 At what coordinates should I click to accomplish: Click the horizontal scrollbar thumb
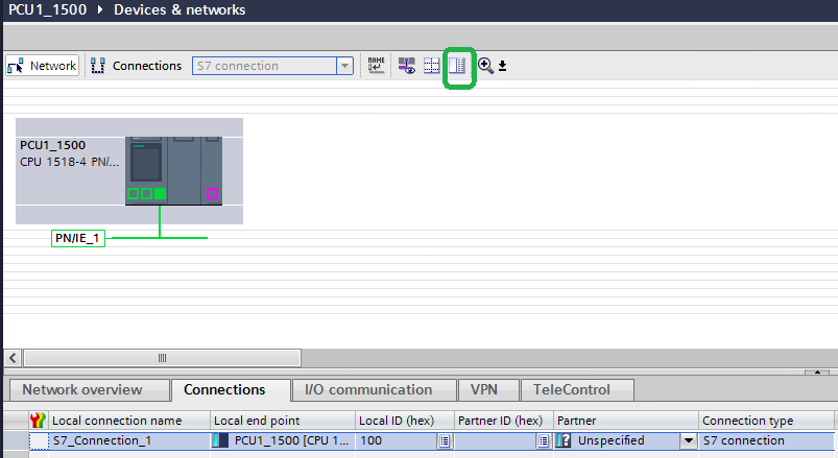pos(162,358)
